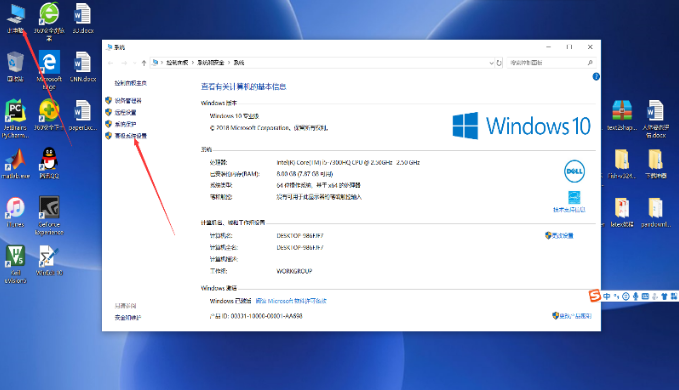Open Remote settings in left sidebar
This screenshot has height=390, width=679.
125,113
